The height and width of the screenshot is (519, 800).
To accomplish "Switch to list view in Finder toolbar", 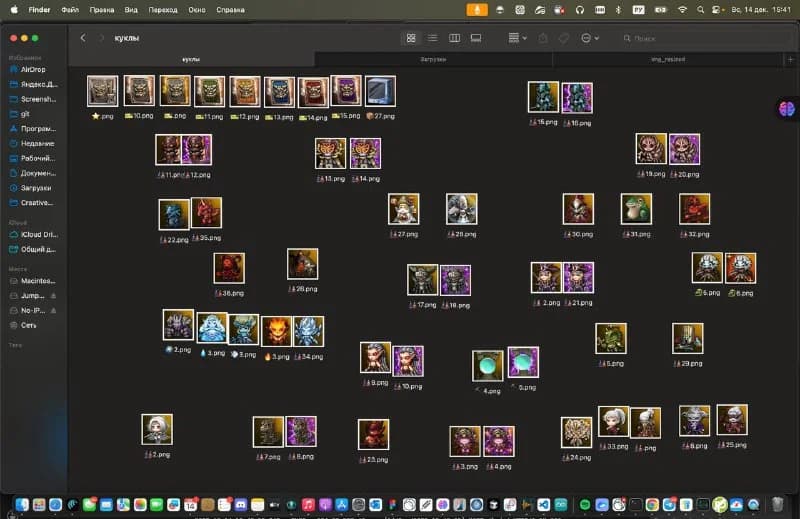I will 432,38.
